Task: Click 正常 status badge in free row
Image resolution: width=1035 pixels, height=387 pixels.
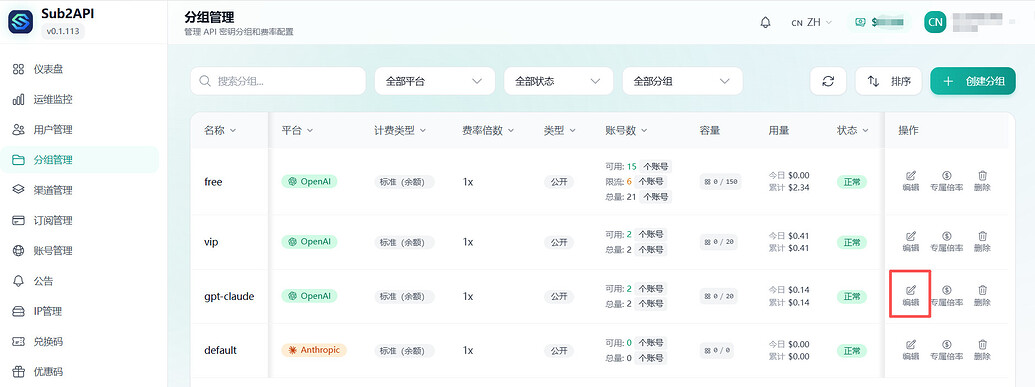Action: [851, 182]
